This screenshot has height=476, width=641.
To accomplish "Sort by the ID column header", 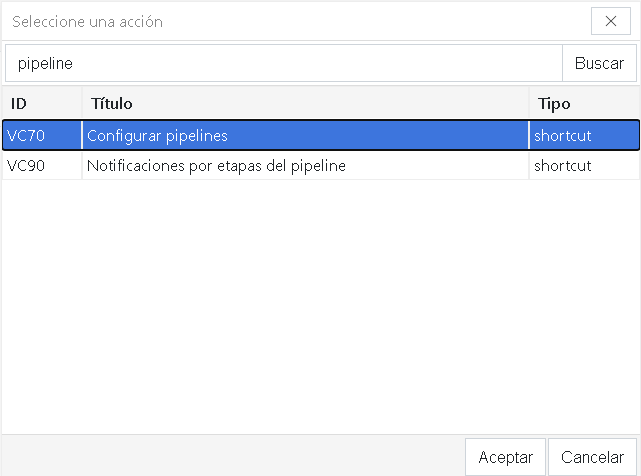I will coord(40,103).
